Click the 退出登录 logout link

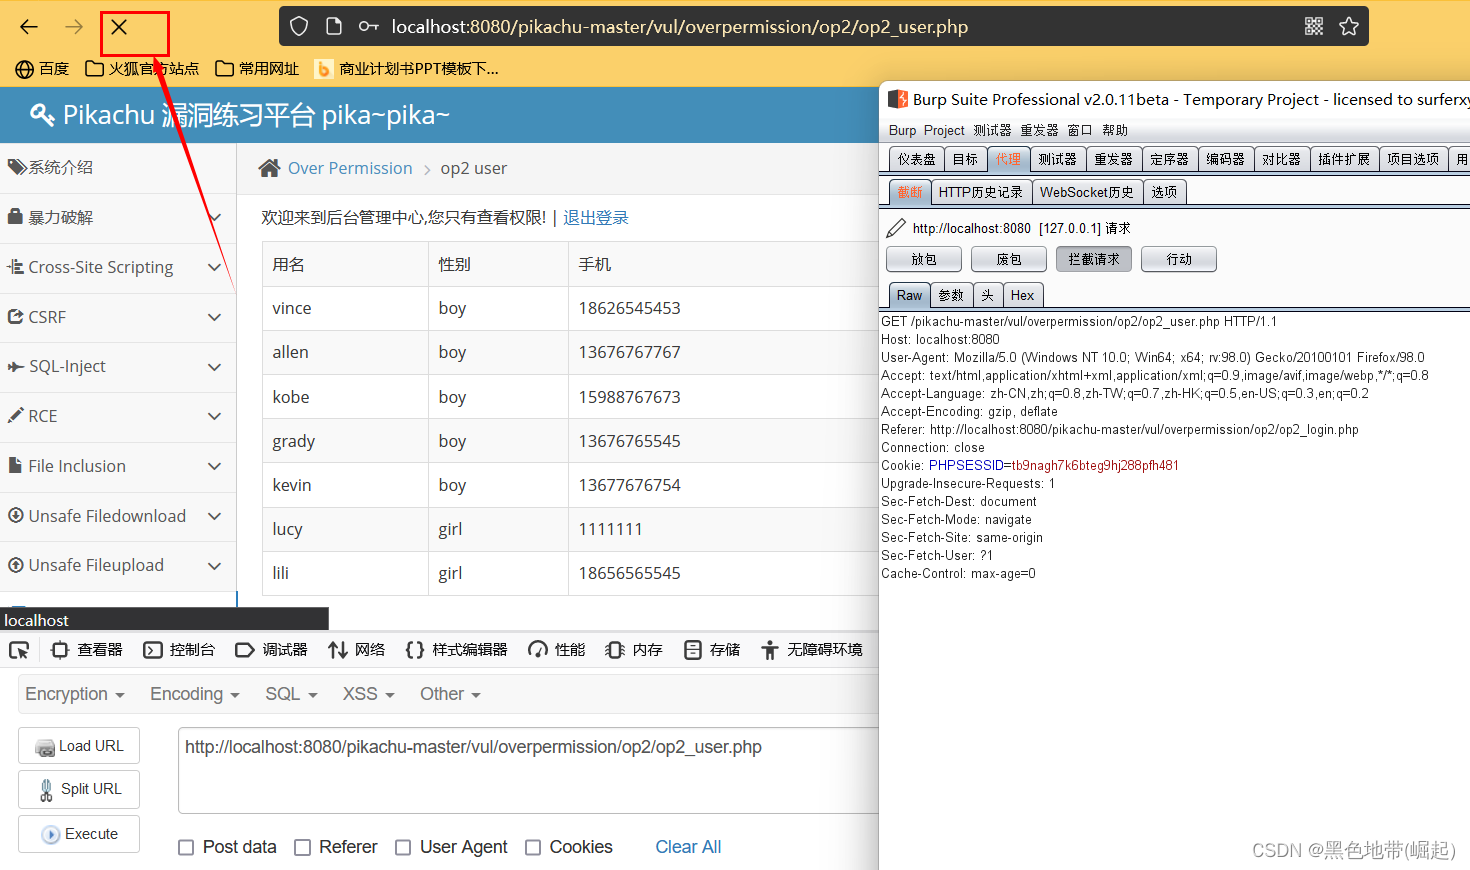(x=596, y=218)
